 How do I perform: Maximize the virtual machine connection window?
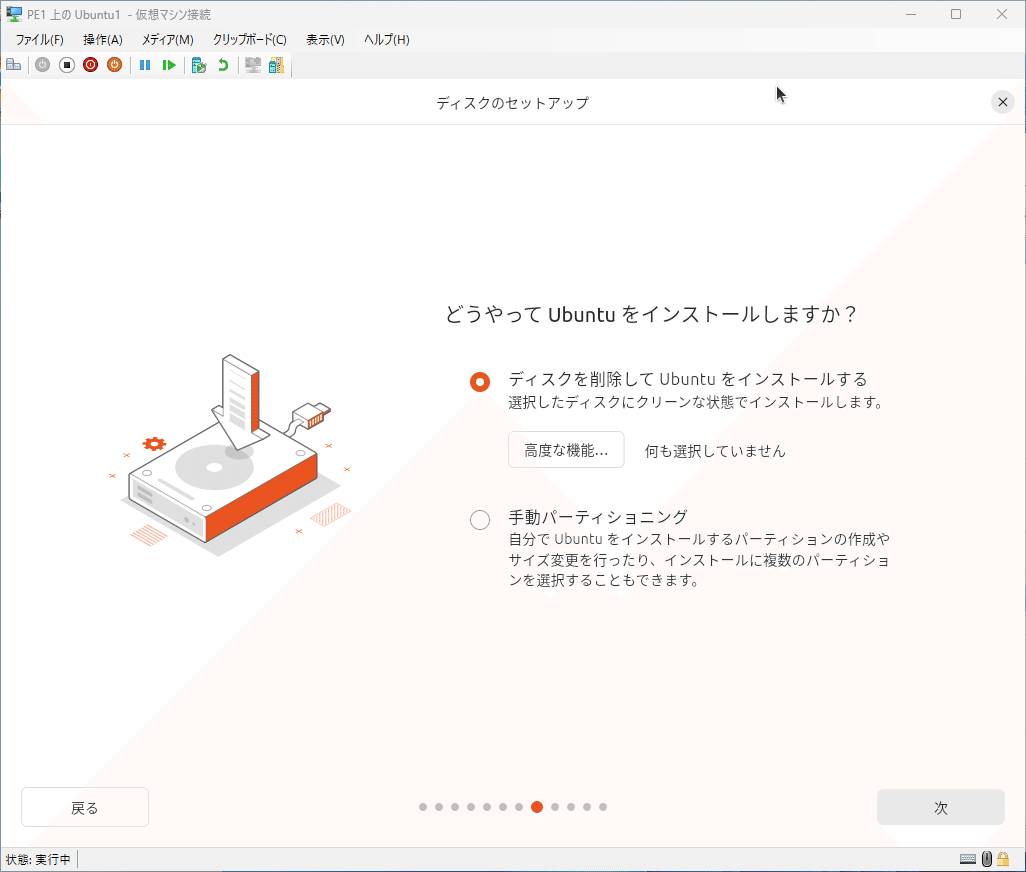click(956, 14)
